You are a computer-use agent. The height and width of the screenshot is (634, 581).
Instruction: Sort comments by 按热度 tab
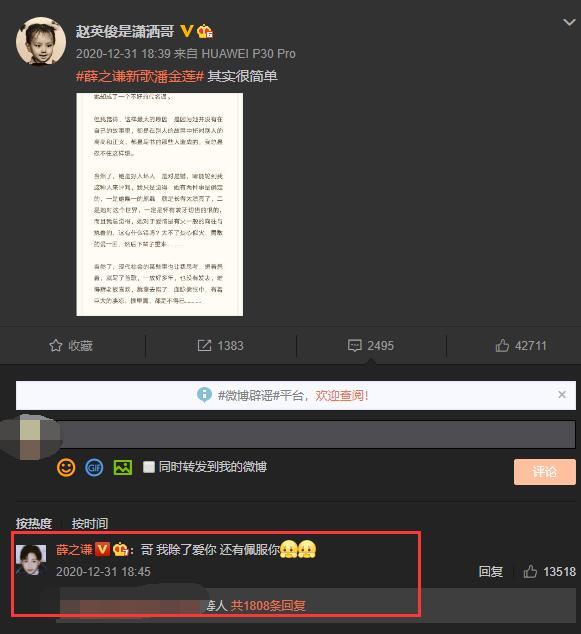pos(34,523)
